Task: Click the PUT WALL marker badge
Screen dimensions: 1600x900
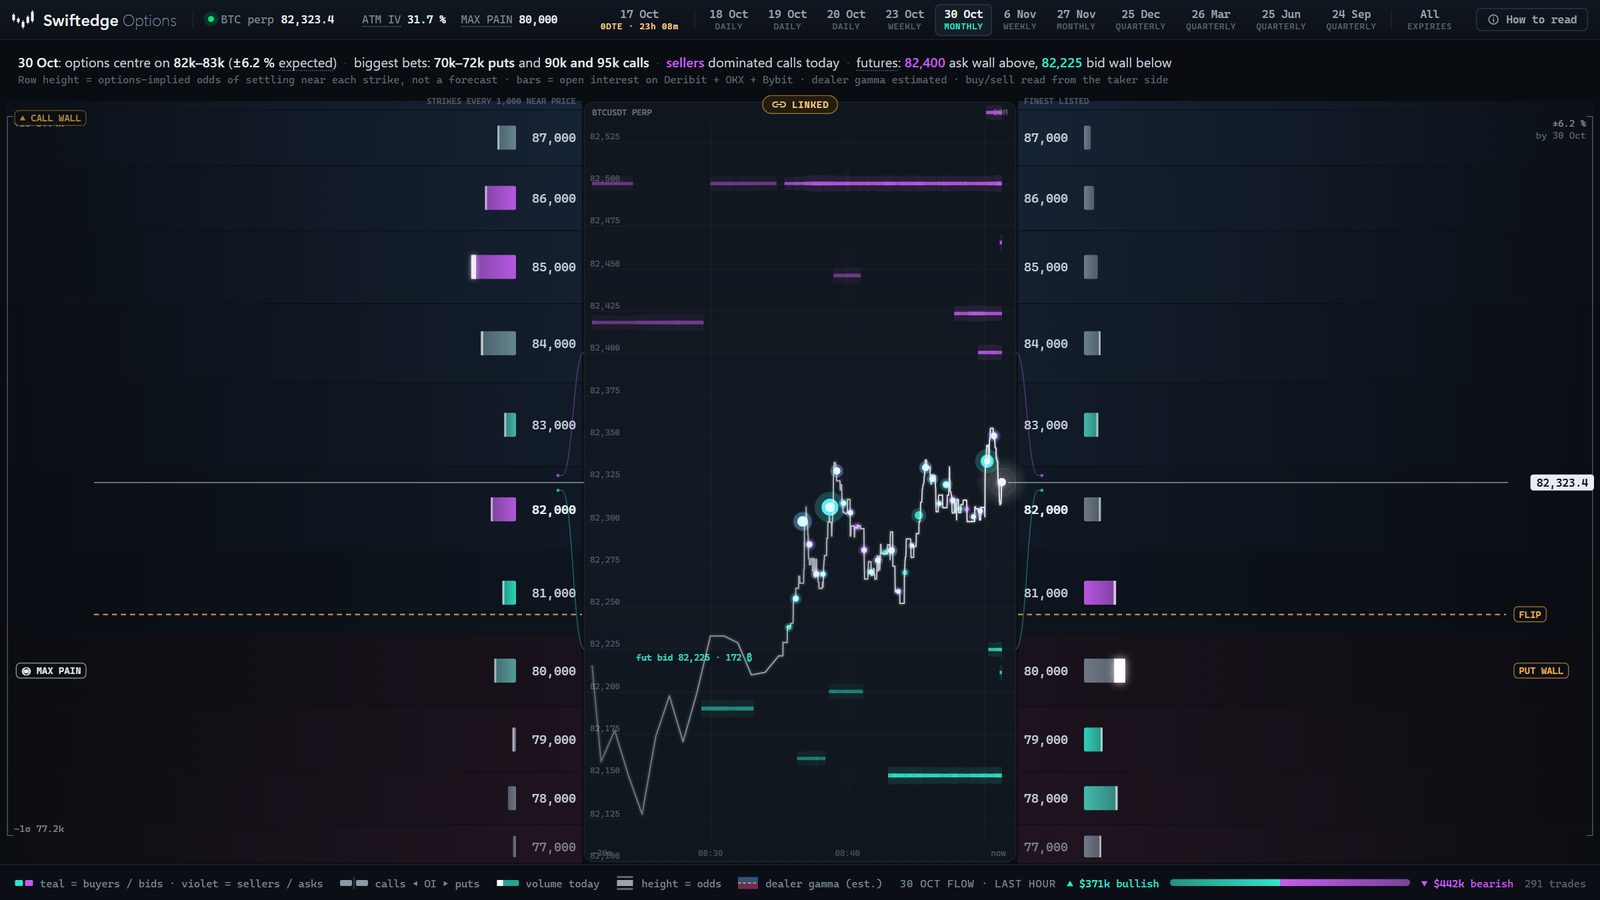Action: coord(1540,671)
